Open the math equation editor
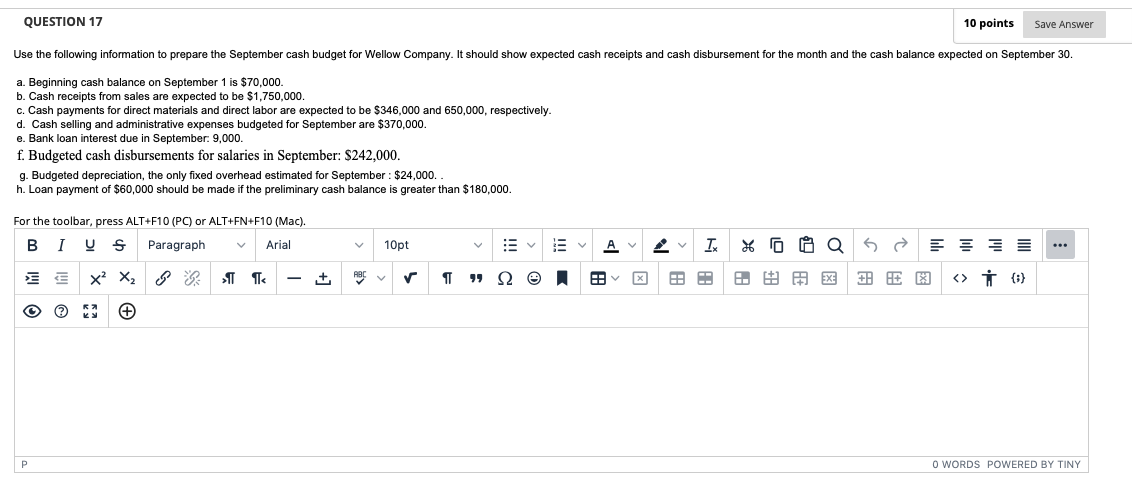 411,278
